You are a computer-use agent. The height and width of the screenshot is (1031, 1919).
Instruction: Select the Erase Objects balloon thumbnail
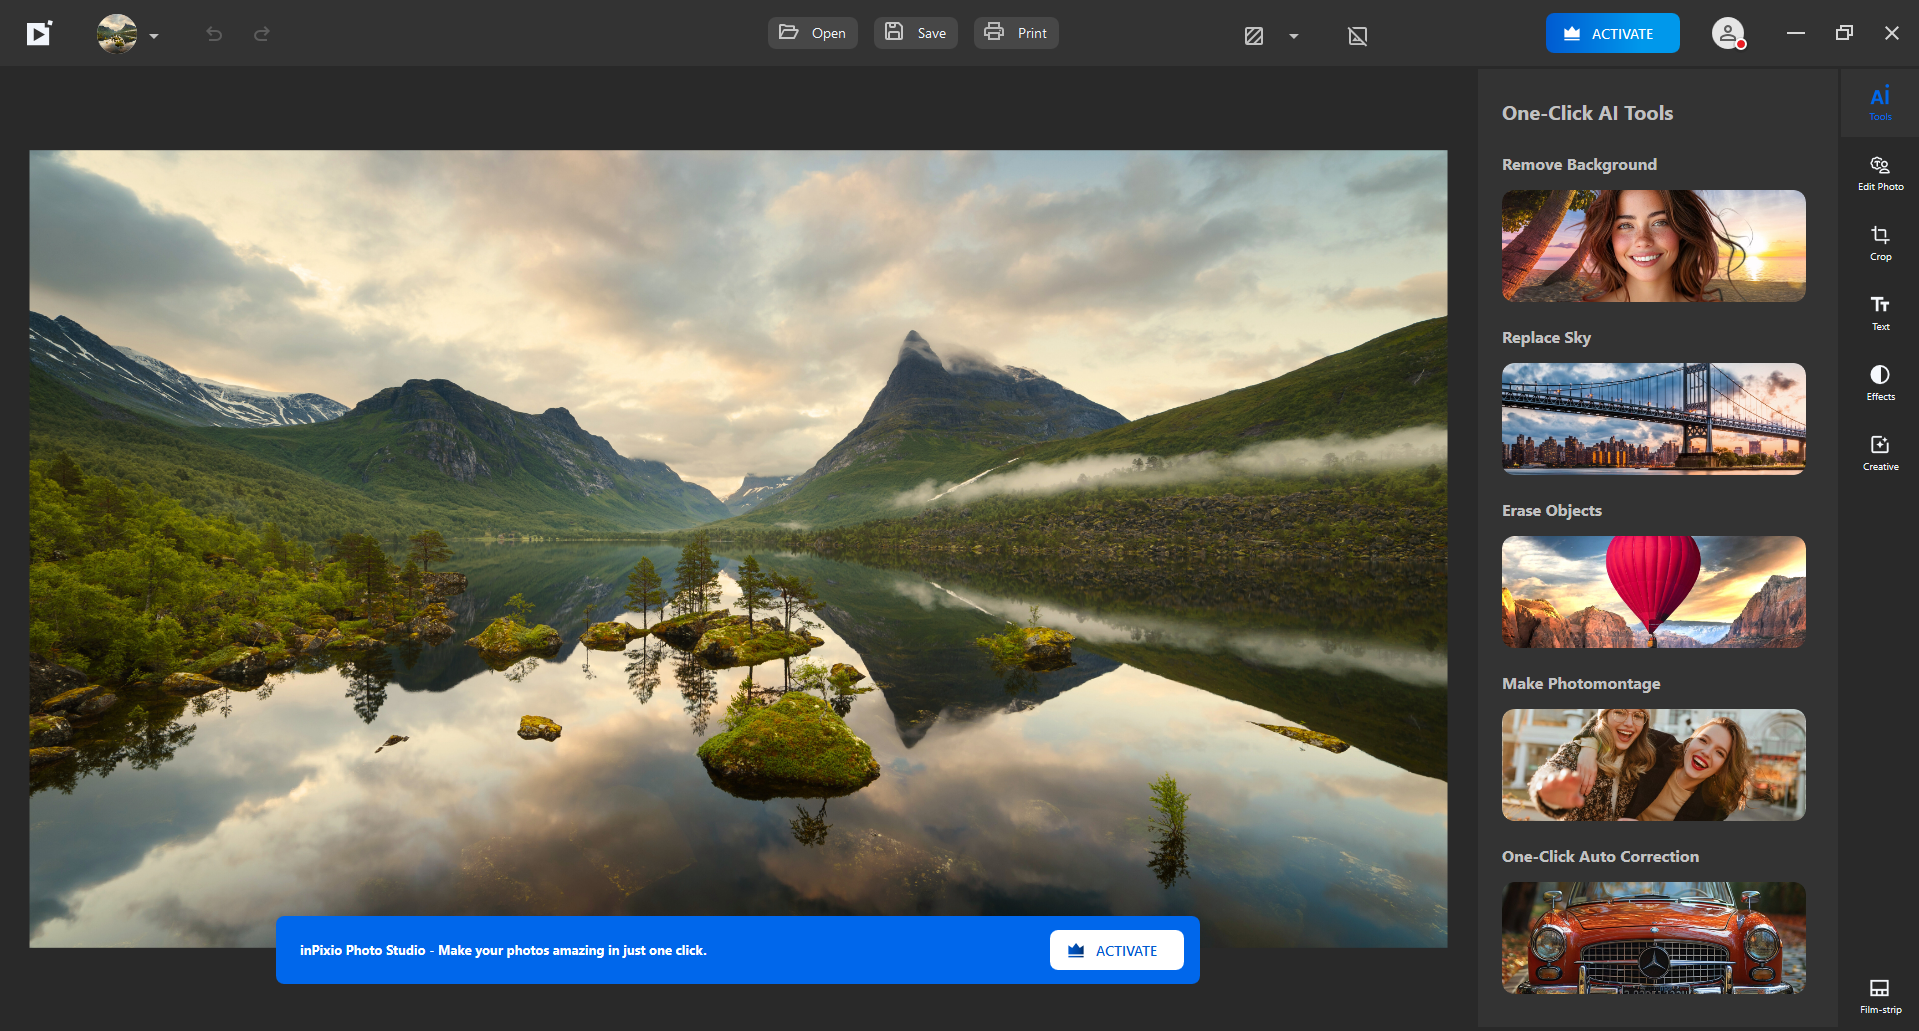point(1653,592)
